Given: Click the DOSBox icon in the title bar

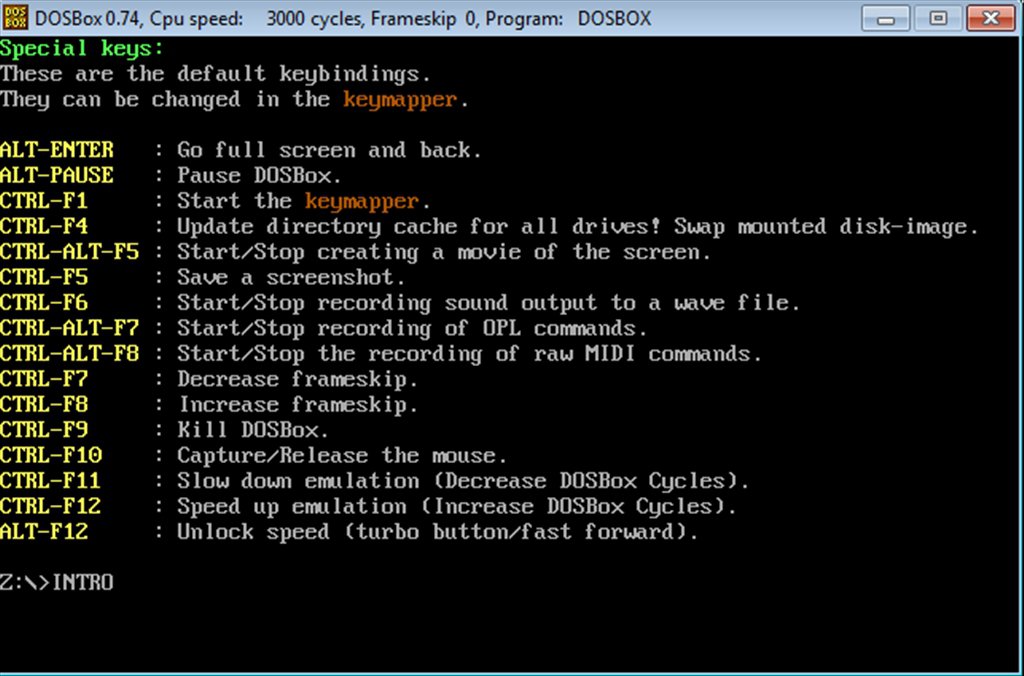Looking at the screenshot, I should [16, 18].
